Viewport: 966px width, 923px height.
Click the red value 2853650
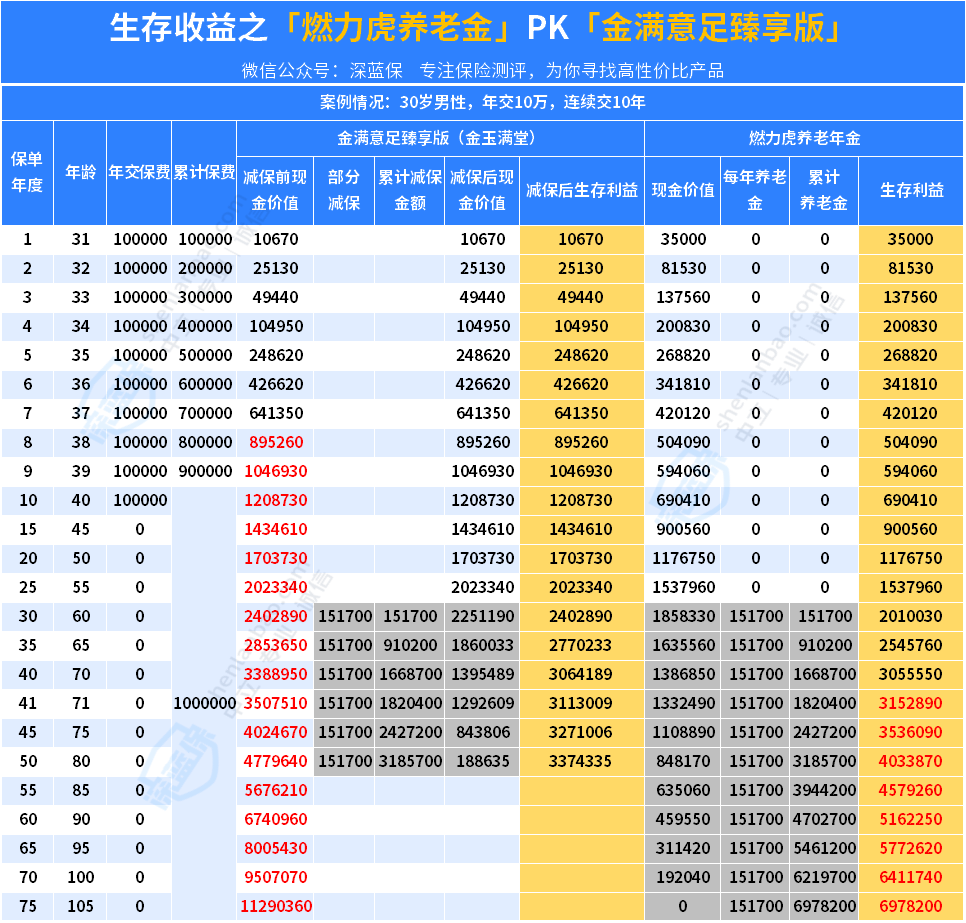[275, 645]
